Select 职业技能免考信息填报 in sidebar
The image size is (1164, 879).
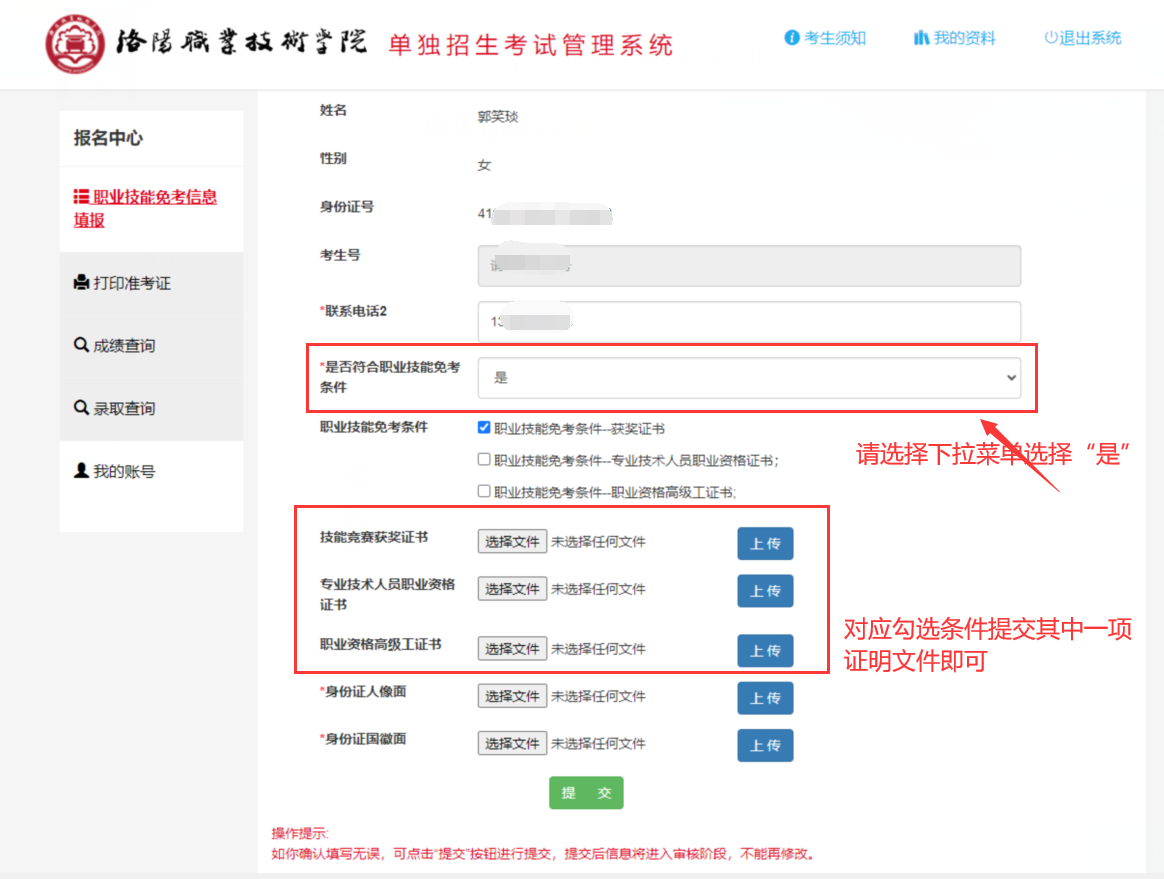145,208
